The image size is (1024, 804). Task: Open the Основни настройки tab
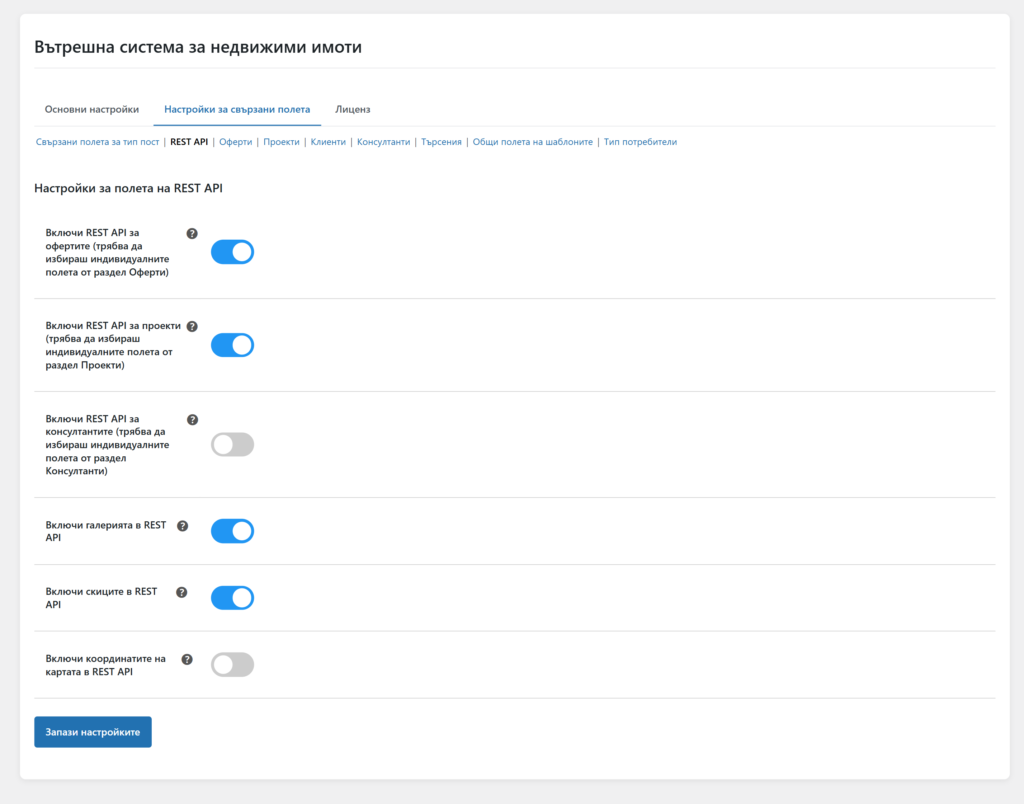[92, 109]
